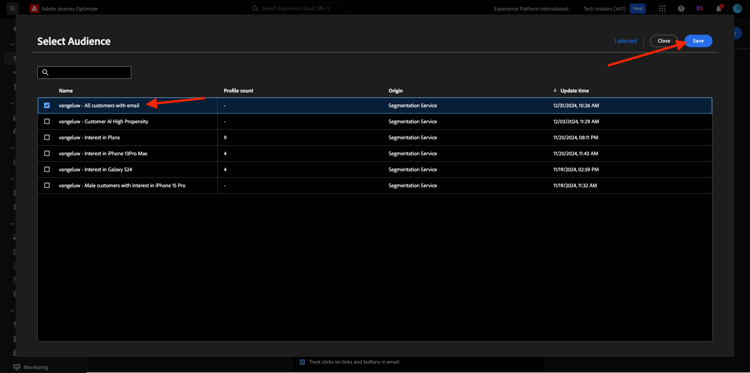Click the Origin column header
The image size is (750, 373).
395,90
